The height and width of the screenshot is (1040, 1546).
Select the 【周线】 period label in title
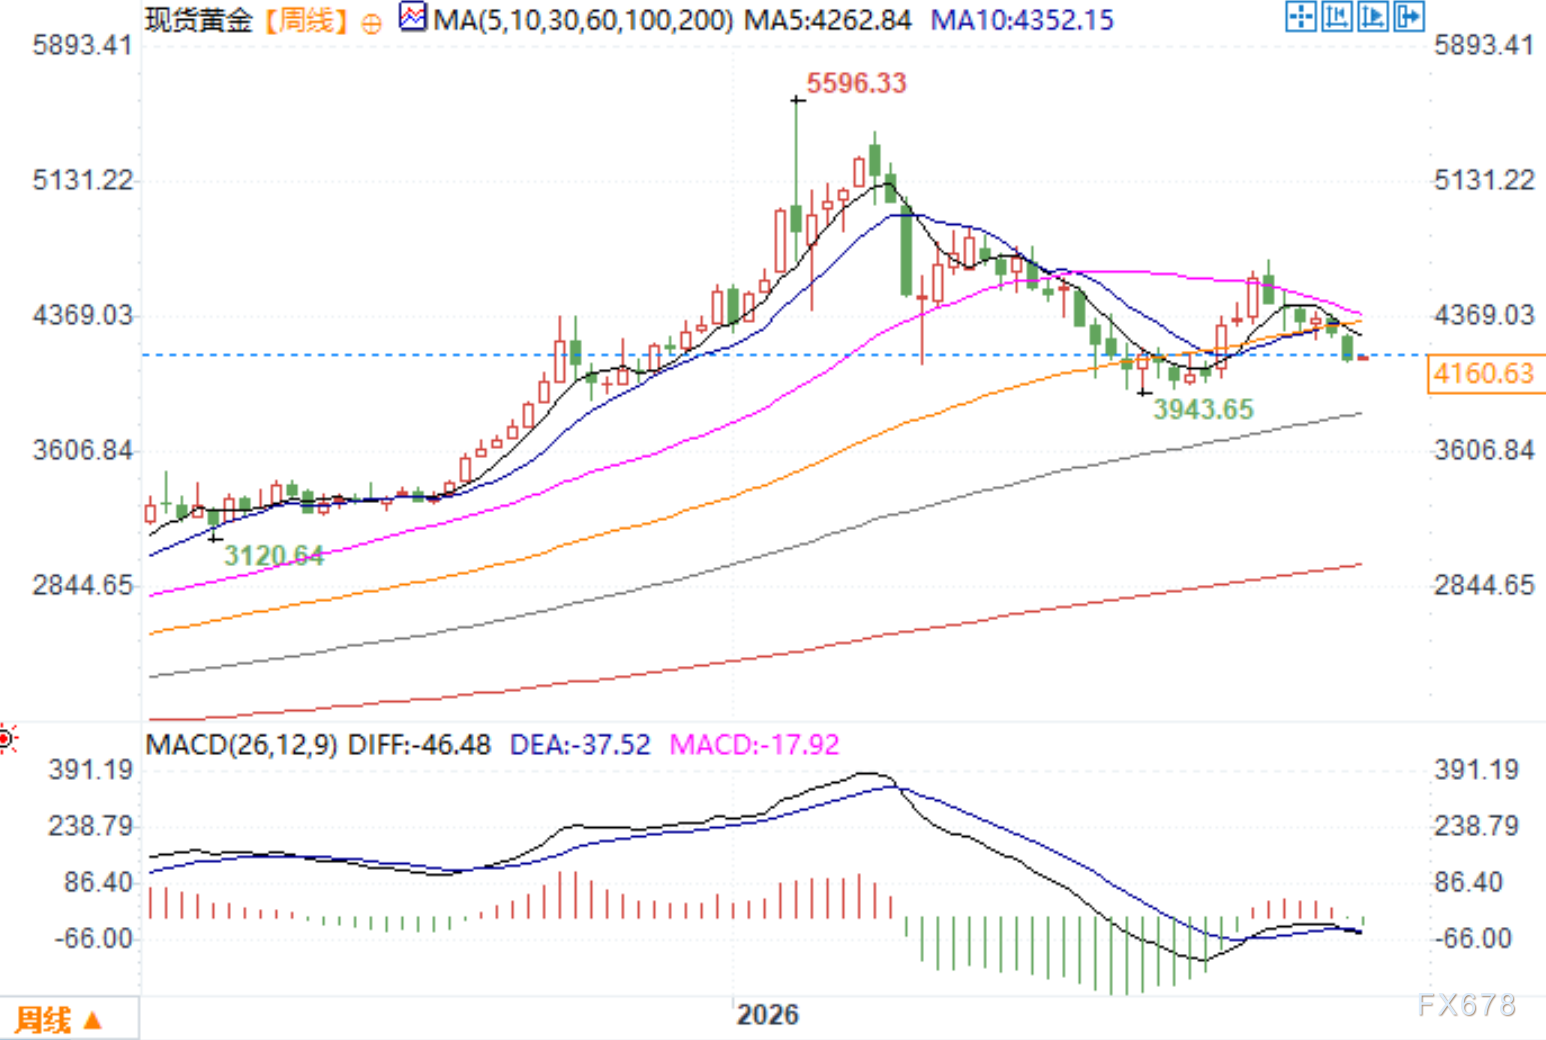tap(306, 20)
